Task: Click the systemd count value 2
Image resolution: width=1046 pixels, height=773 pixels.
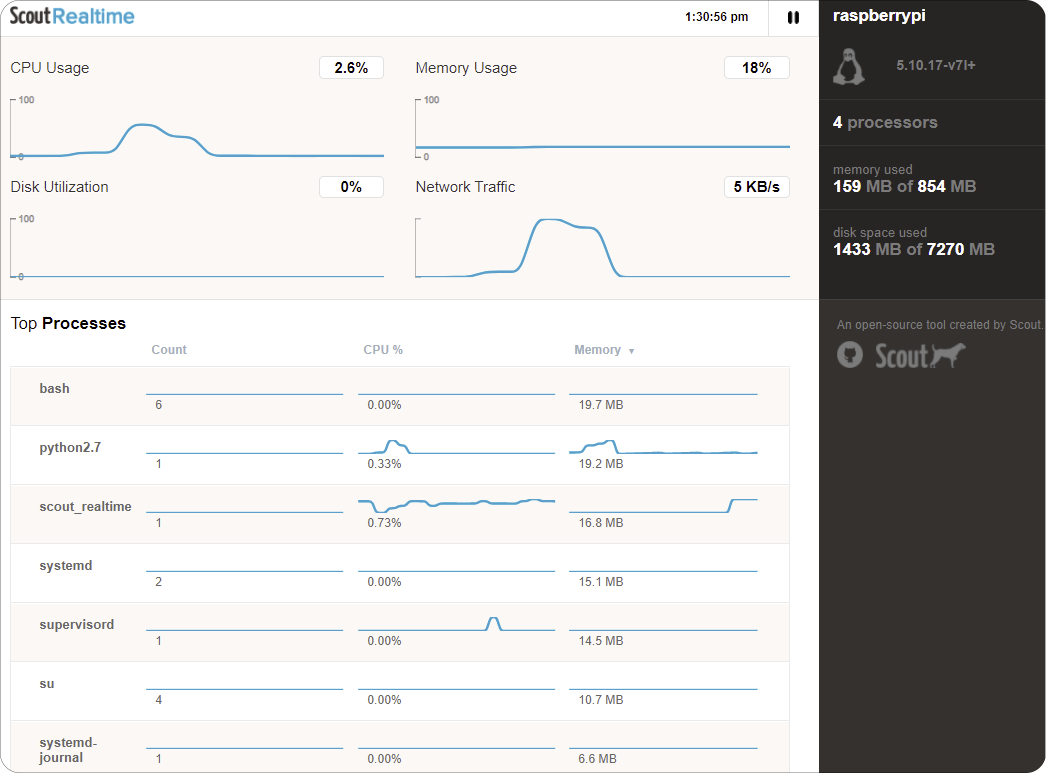Action: coord(159,582)
